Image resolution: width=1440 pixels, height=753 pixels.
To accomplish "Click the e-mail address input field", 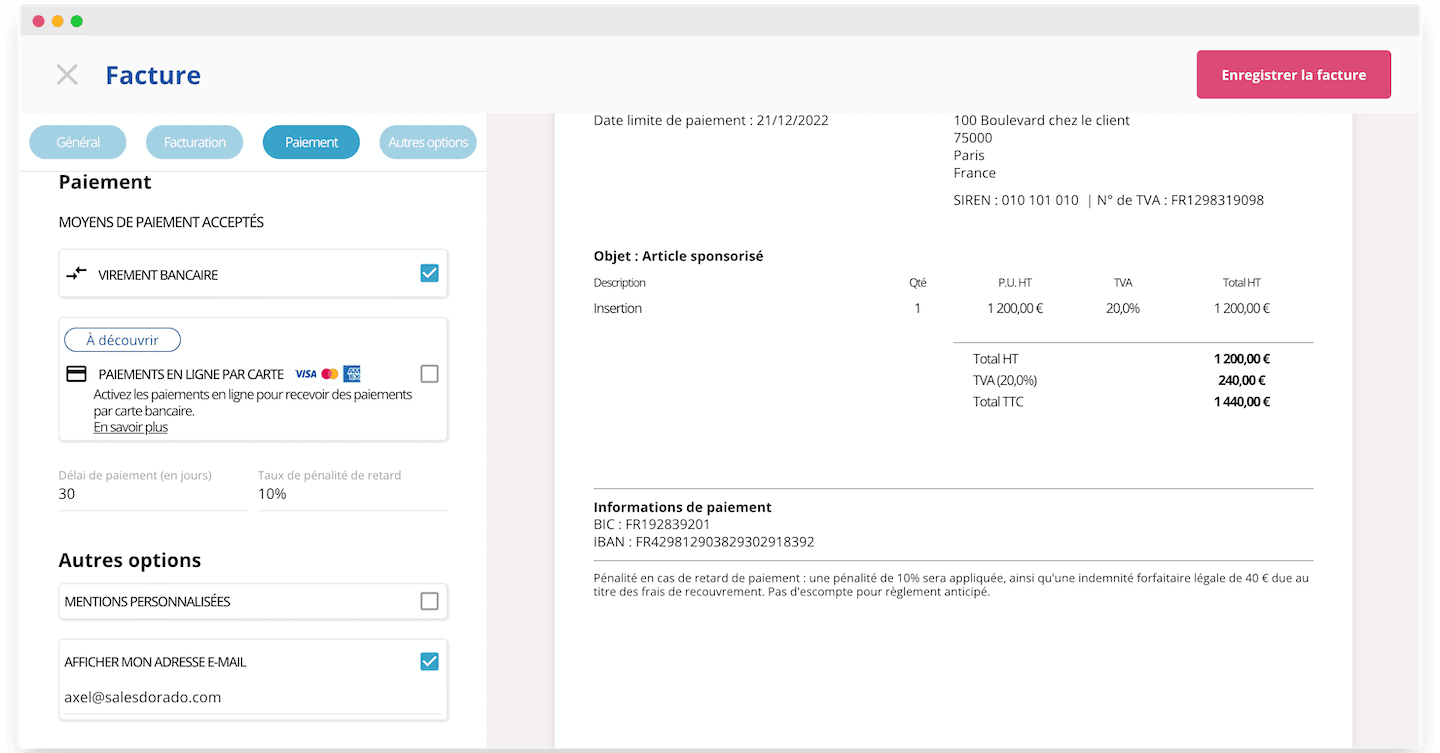I will click(x=253, y=698).
